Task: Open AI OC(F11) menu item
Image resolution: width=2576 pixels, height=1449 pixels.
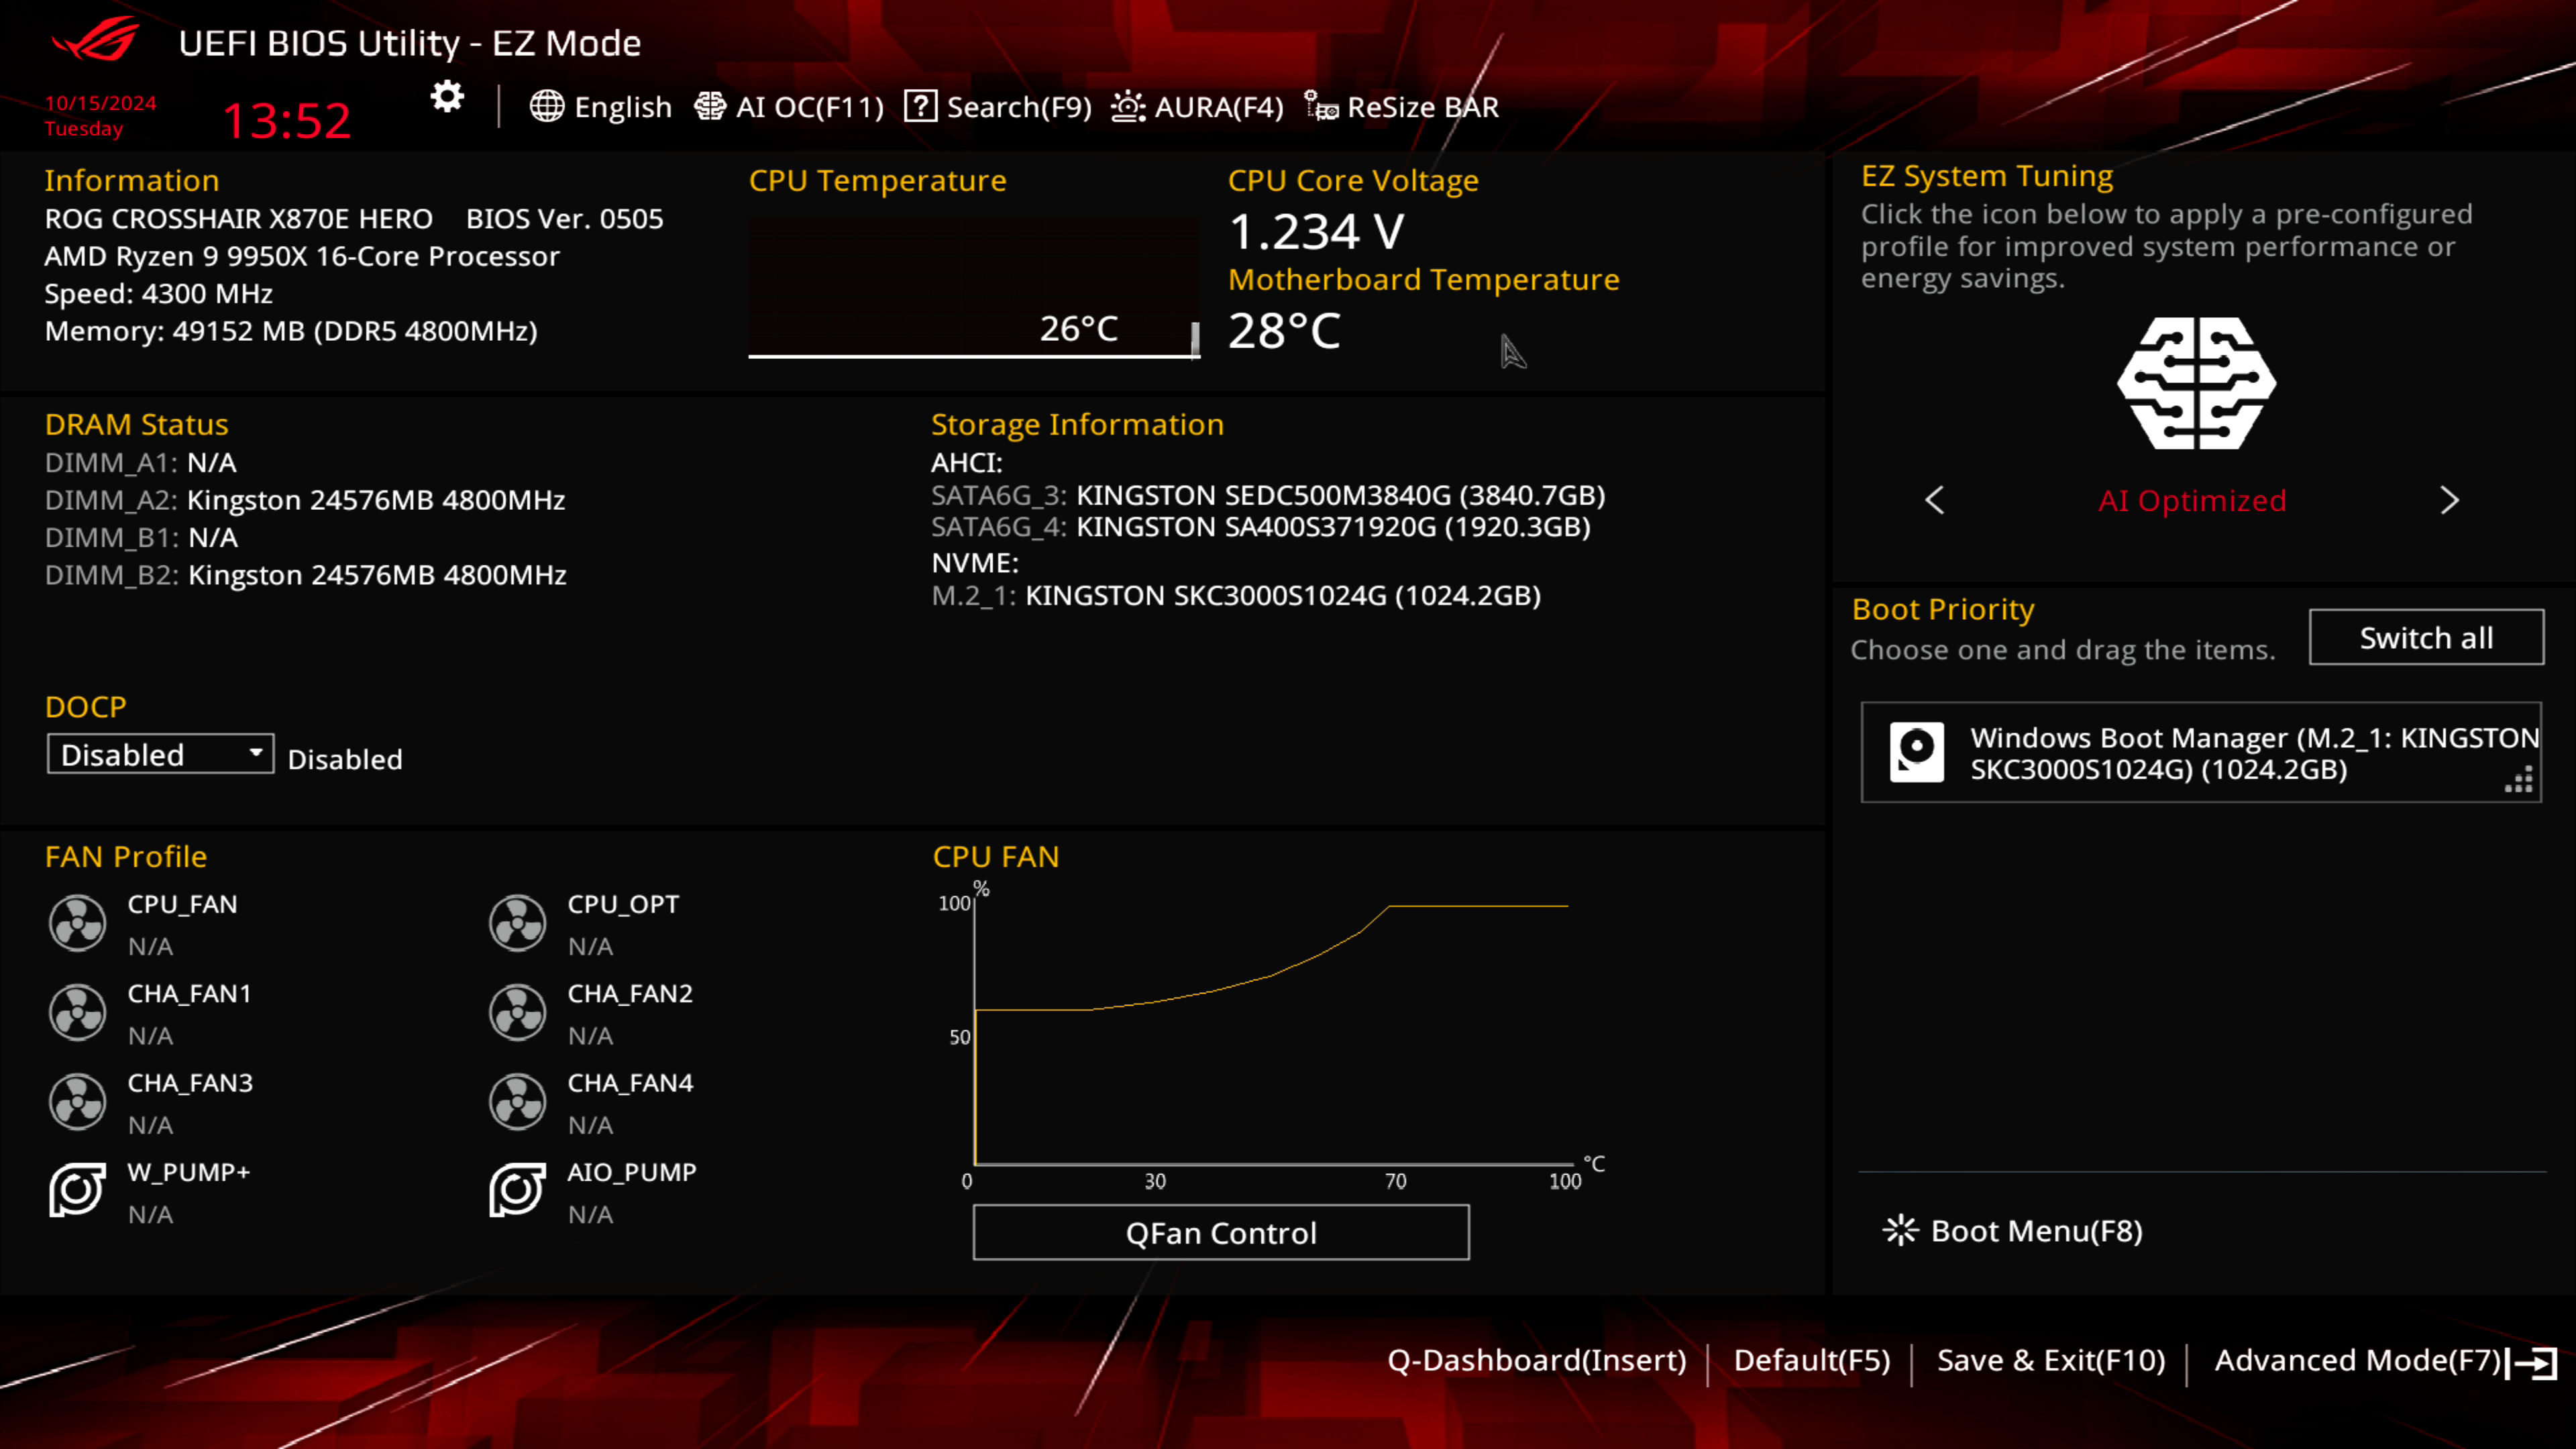Action: click(790, 107)
